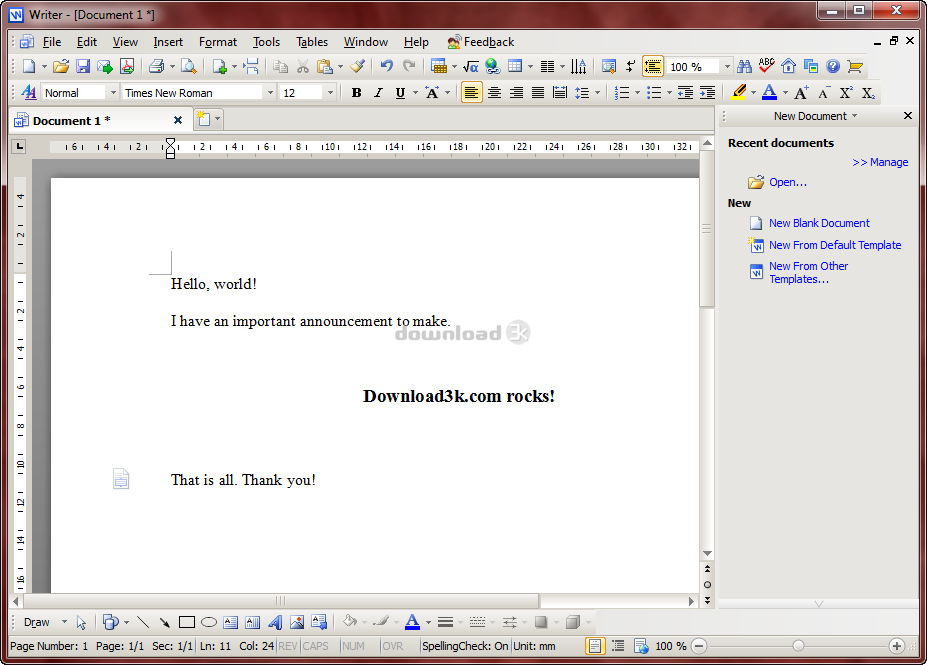This screenshot has height=665, width=927.
Task: Run the ABC spelling check
Action: [767, 66]
